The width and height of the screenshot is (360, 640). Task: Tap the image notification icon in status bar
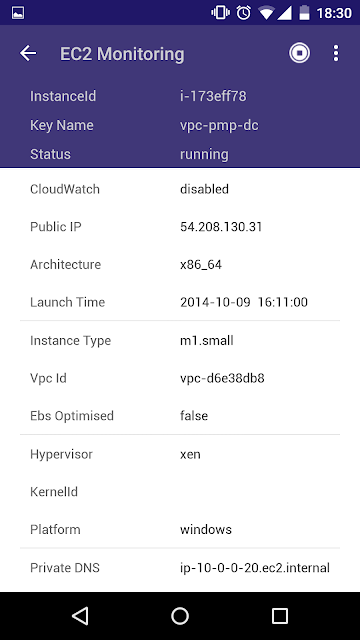pos(18,13)
